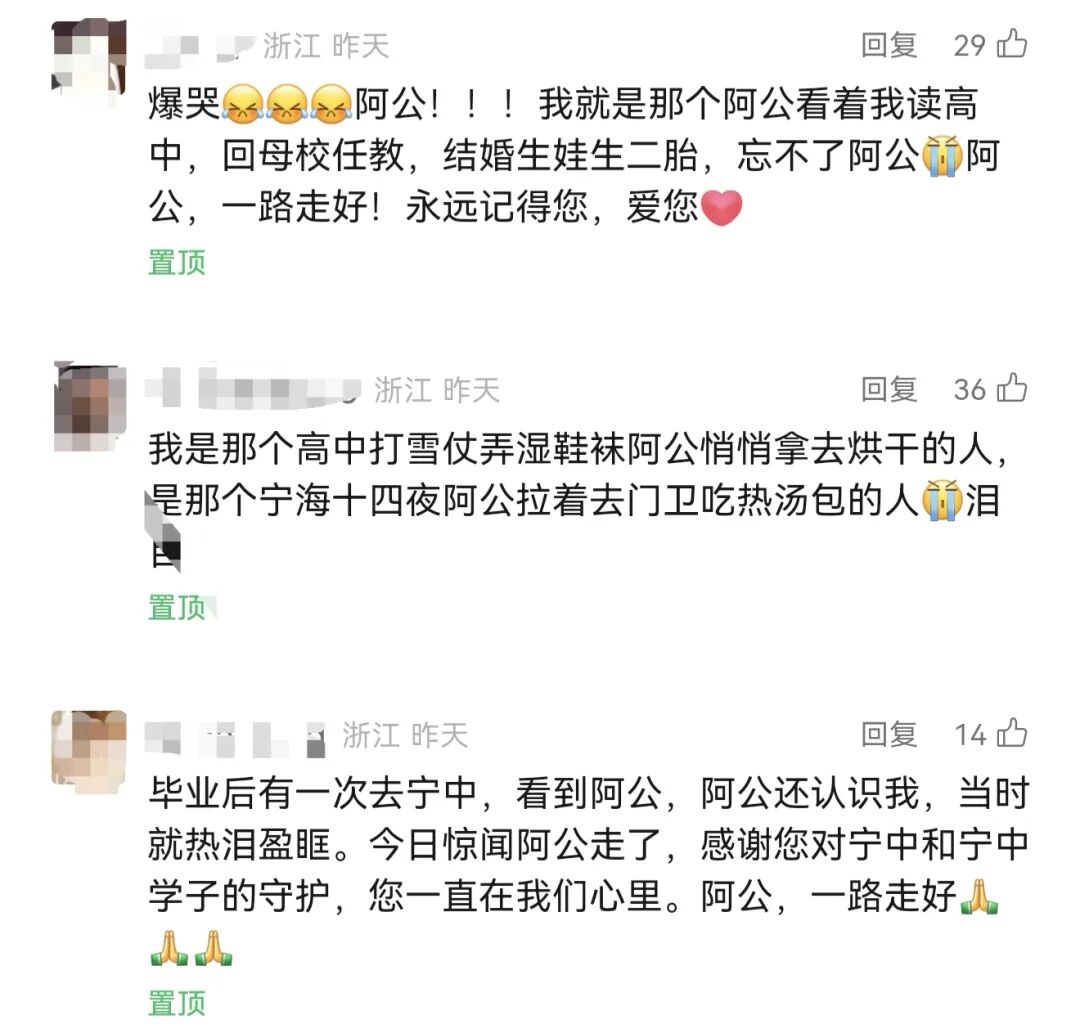1080x1029 pixels.
Task: Pin the second comment with 置顶
Action: coord(177,607)
